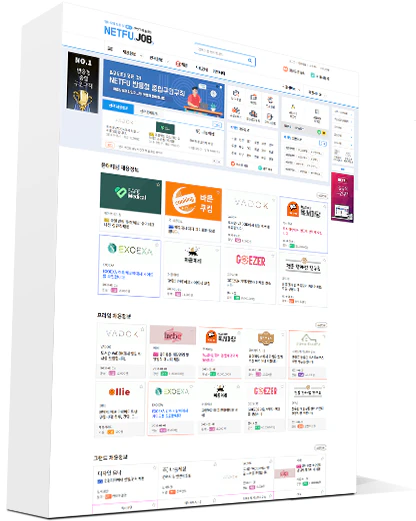Click more button above bottom section
Screen dimensions: 416x521
tap(320, 448)
